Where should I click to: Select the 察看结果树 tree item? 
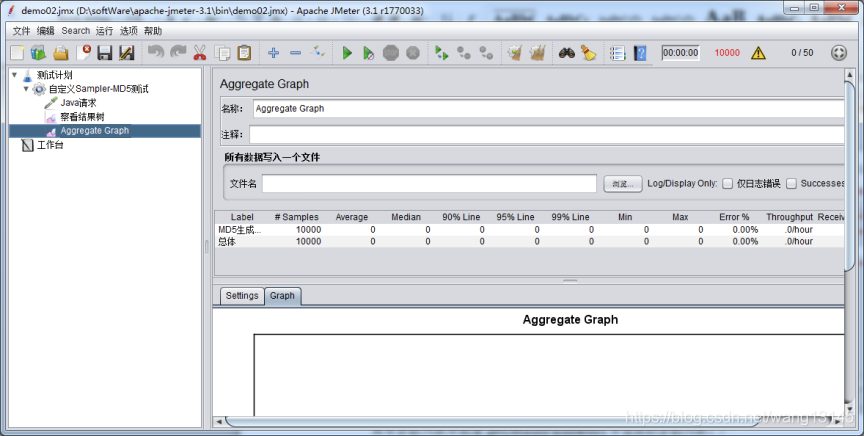(x=82, y=117)
